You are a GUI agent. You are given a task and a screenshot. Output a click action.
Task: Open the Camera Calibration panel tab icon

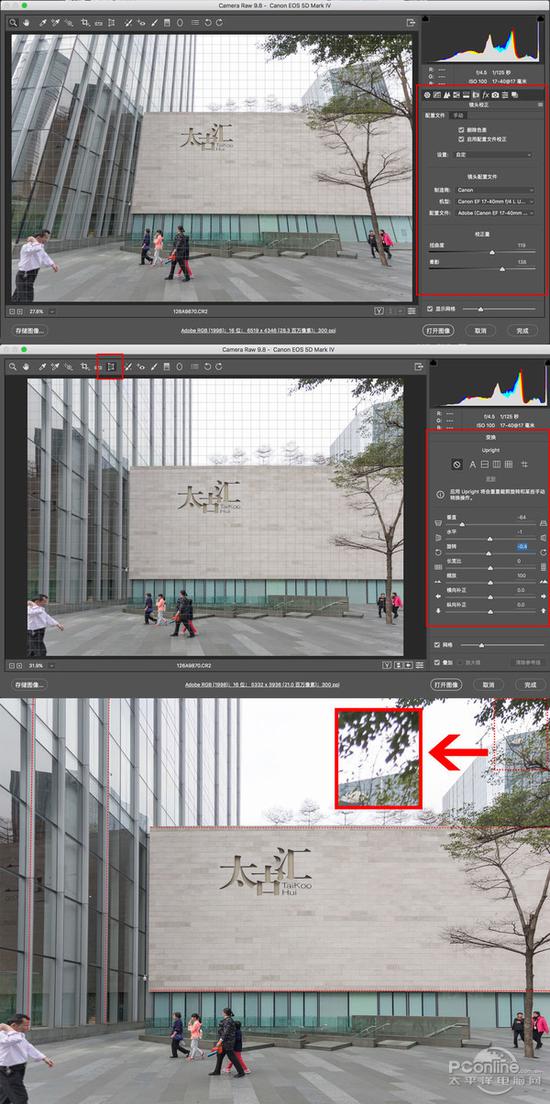click(495, 95)
